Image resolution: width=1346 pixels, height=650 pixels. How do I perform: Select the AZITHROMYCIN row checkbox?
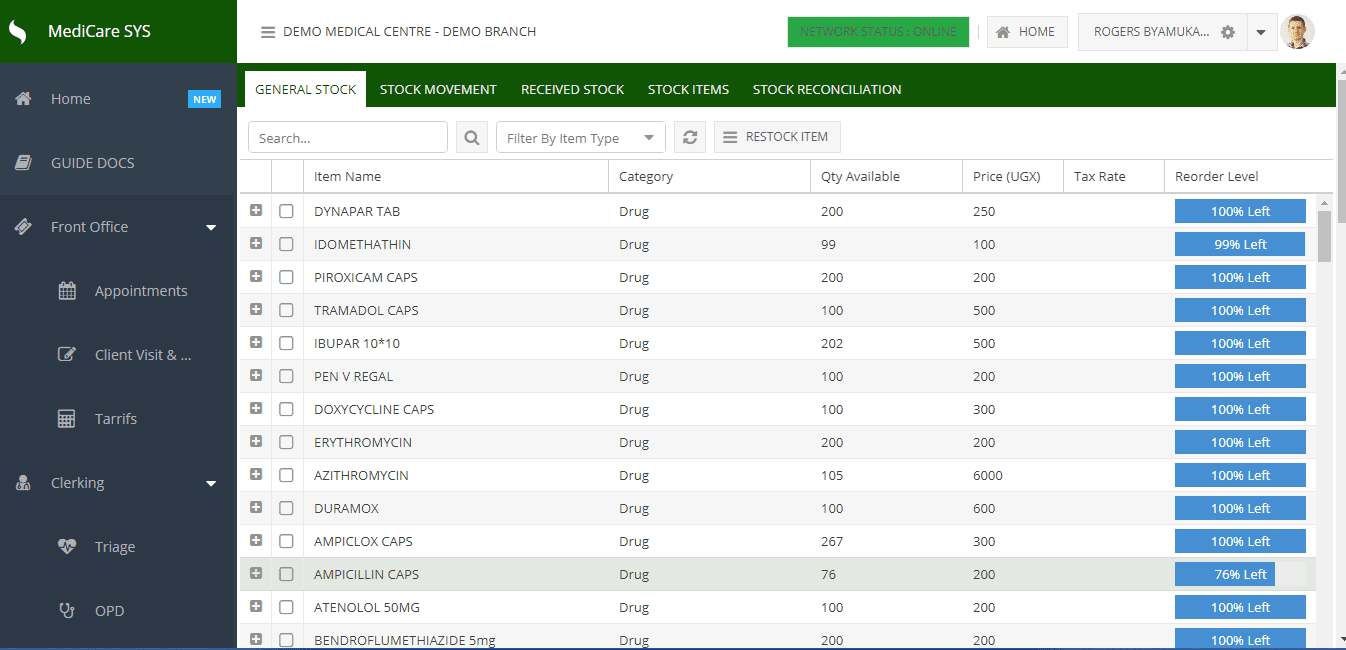pos(286,476)
